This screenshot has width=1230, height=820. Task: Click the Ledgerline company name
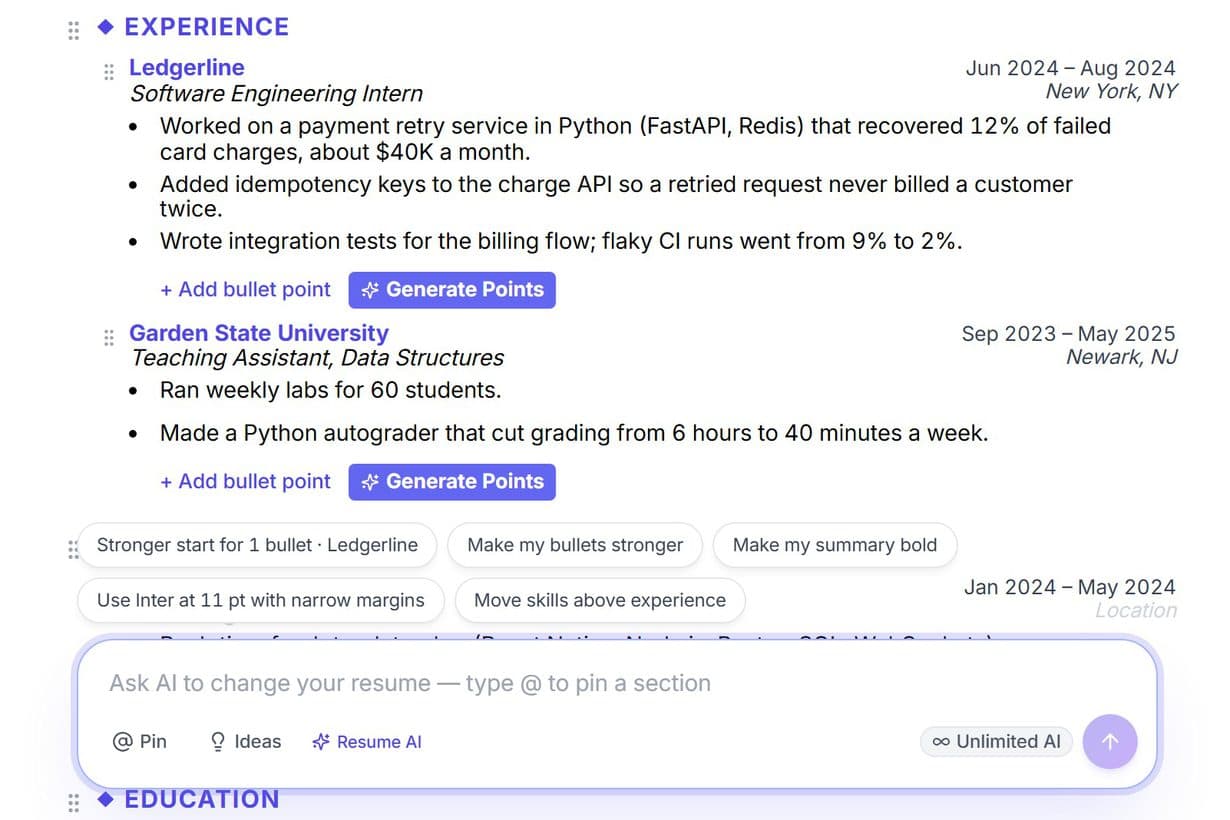click(x=187, y=68)
